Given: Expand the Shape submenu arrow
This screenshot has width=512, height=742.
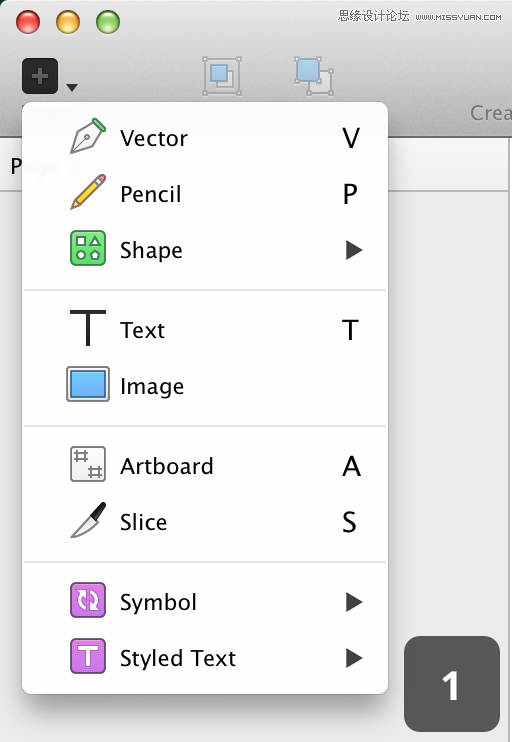Looking at the screenshot, I should 354,250.
